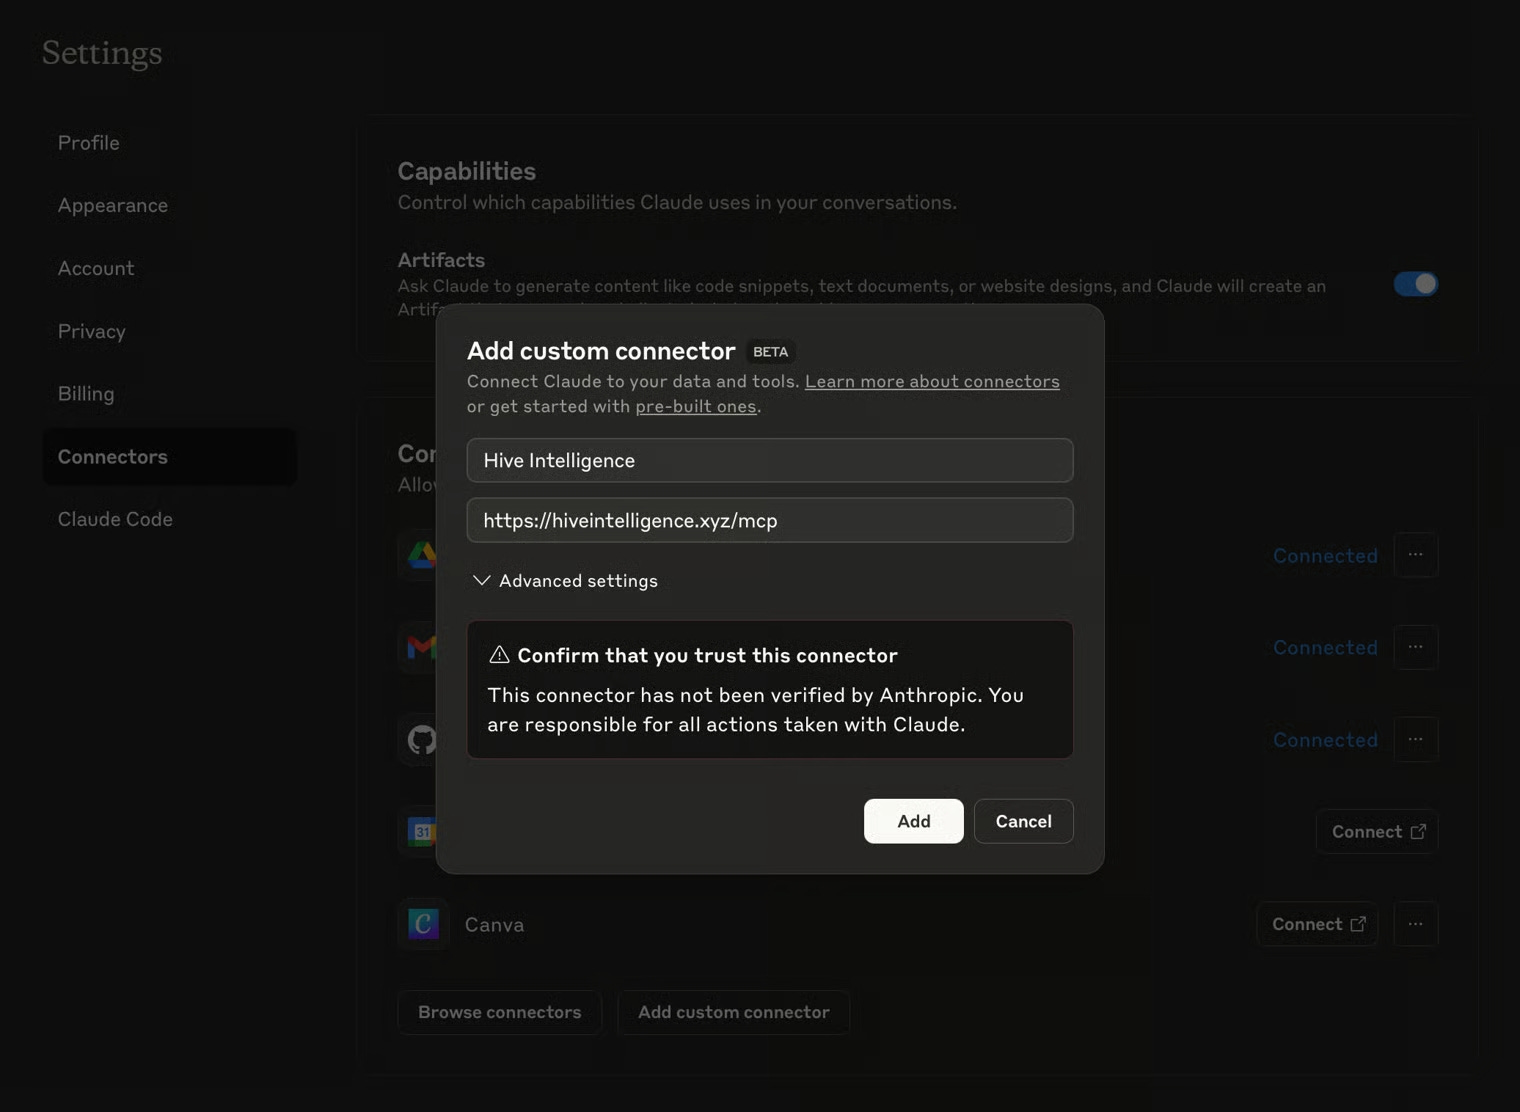Open more options for Canva connector
Image resolution: width=1520 pixels, height=1112 pixels.
tap(1415, 924)
